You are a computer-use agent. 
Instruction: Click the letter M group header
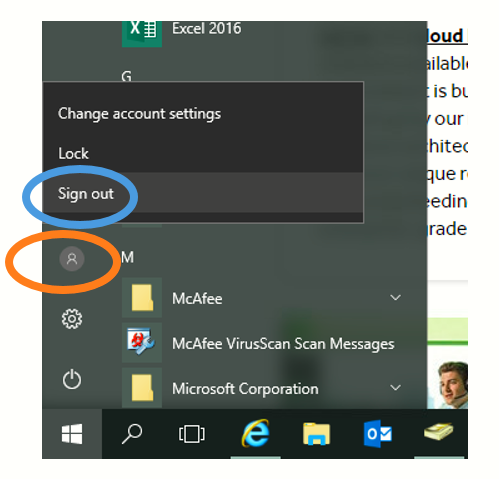(127, 257)
